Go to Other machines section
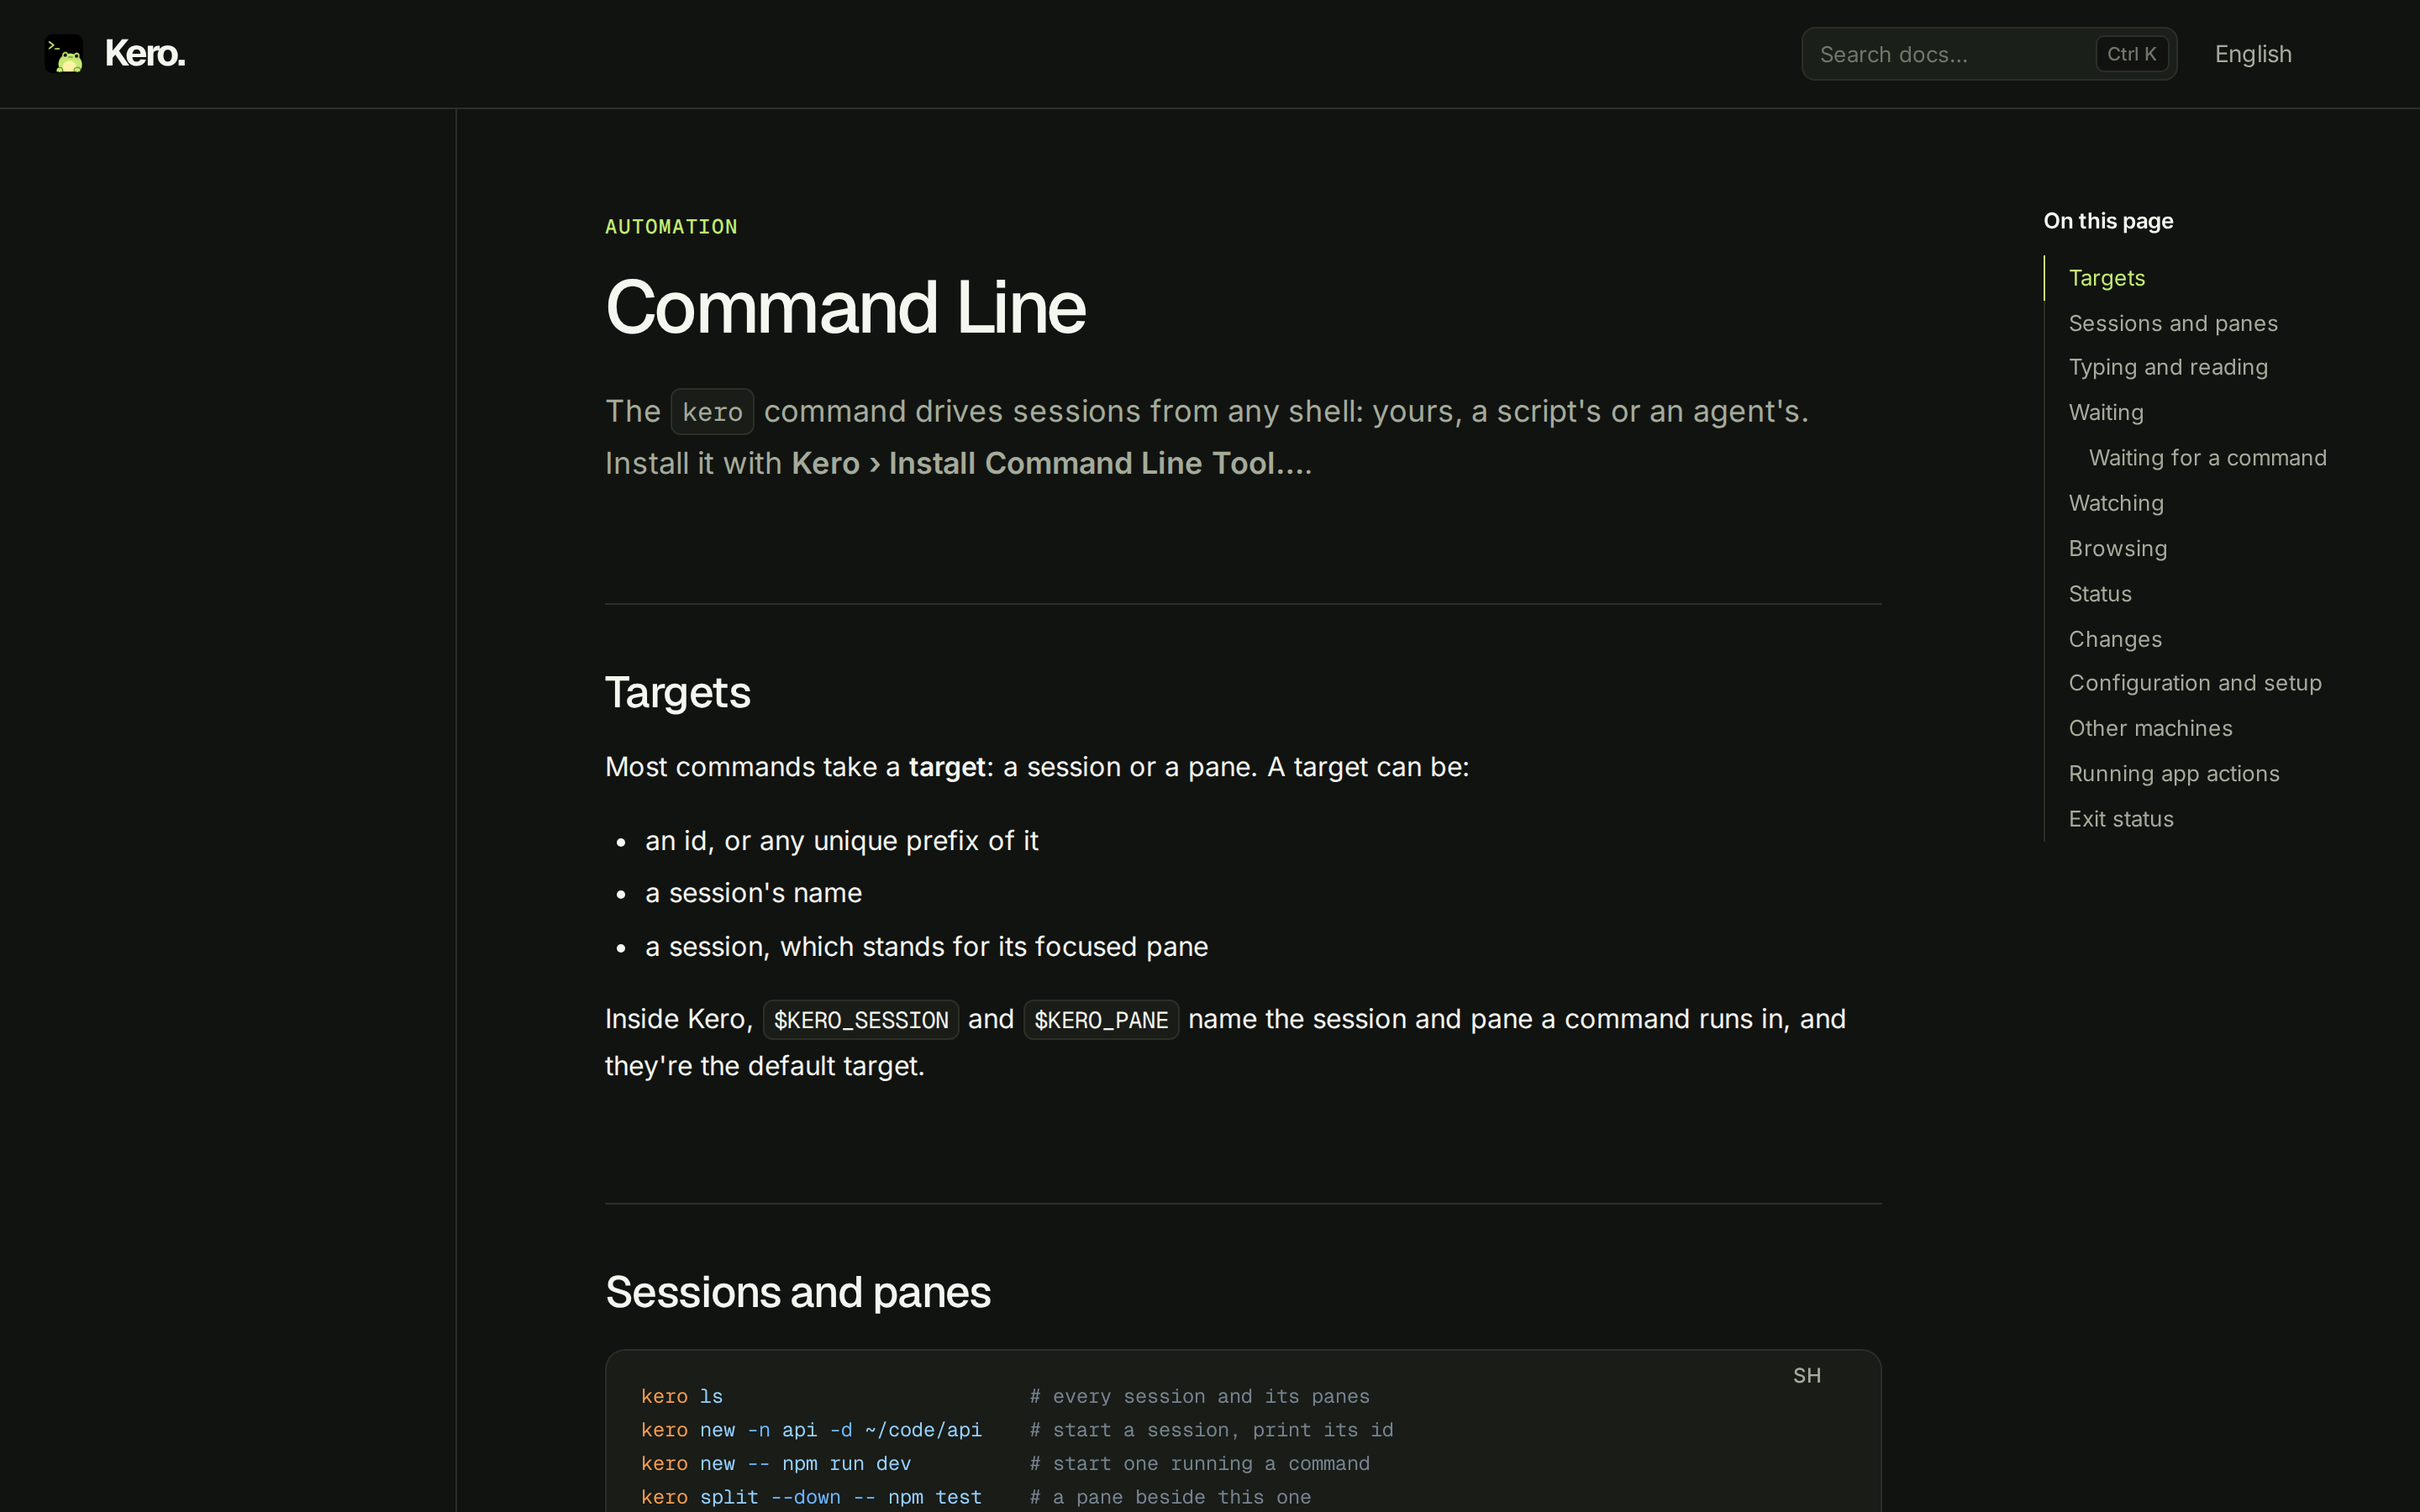Viewport: 2420px width, 1512px height. click(x=2150, y=728)
